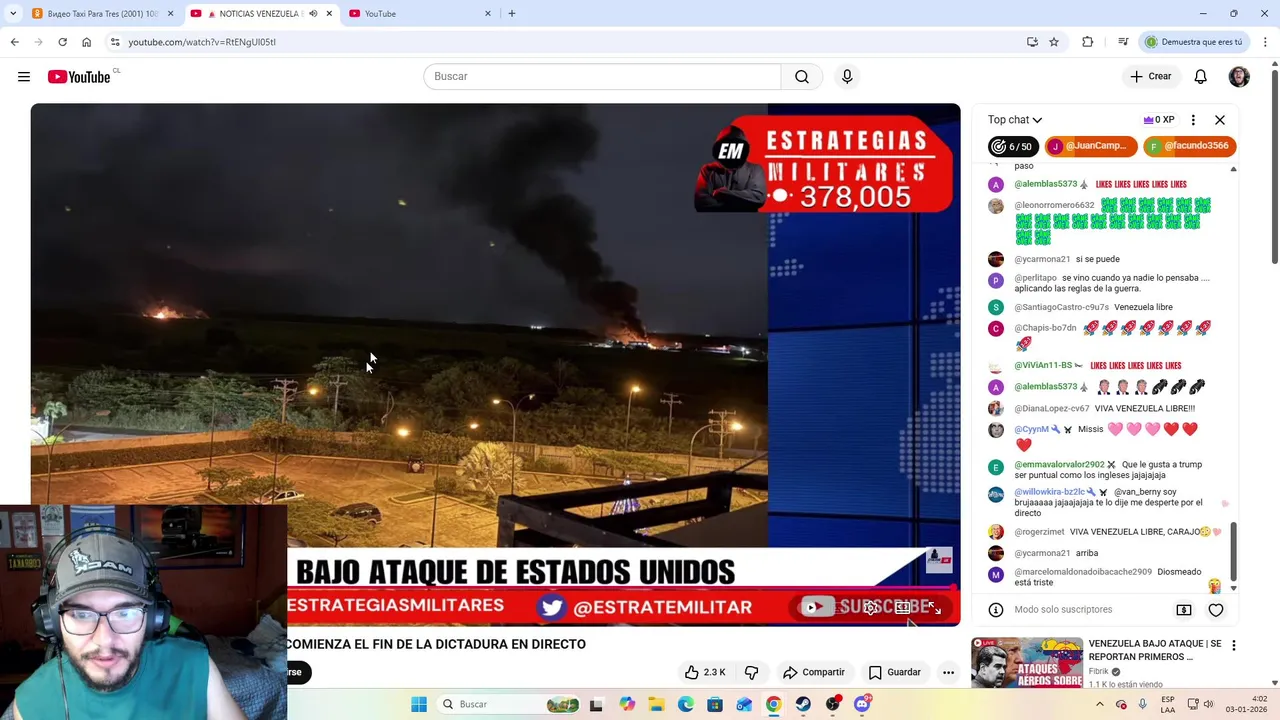
Task: Like the video (2.3 K)
Action: pos(705,672)
